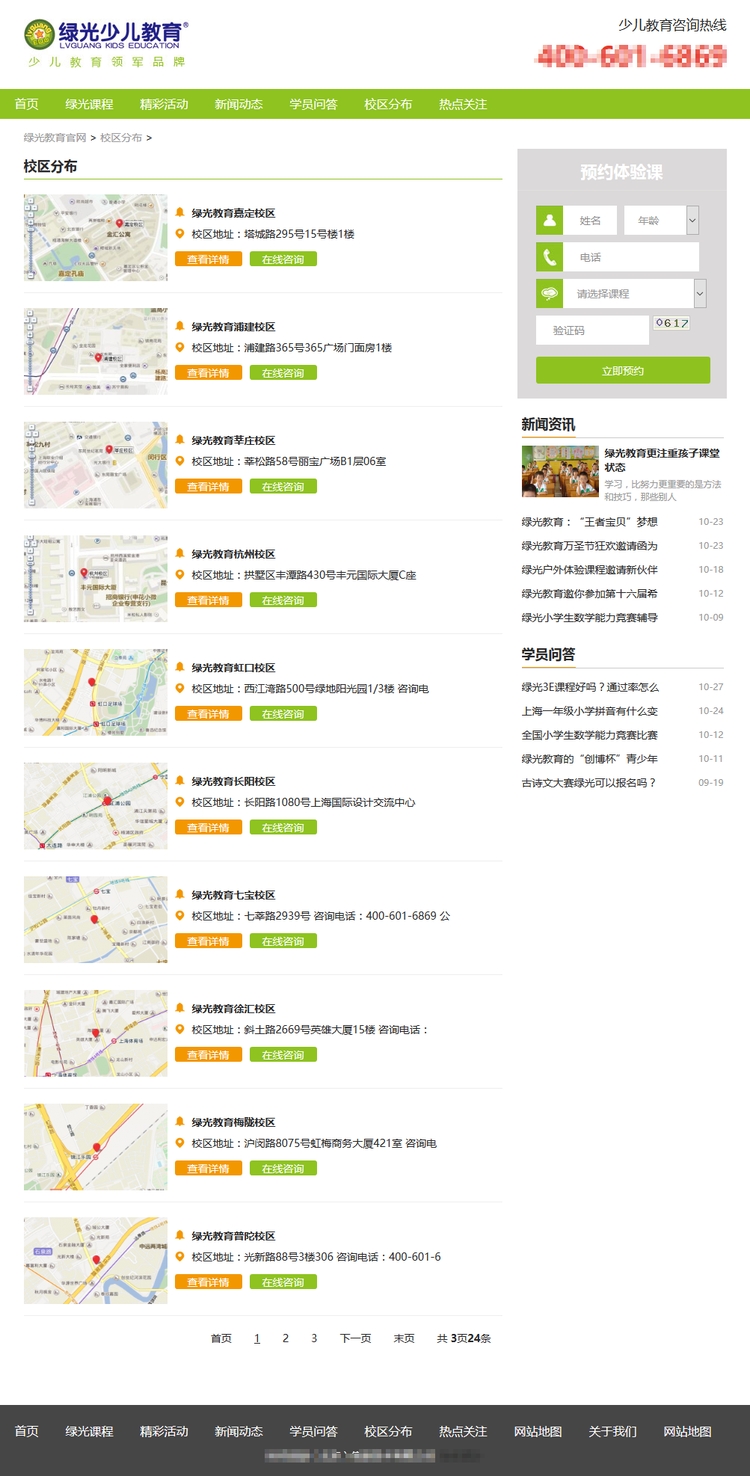The image size is (750, 1476).
Task: Click the bell icon beside 绿光教育长阳校区
Action: click(x=180, y=781)
